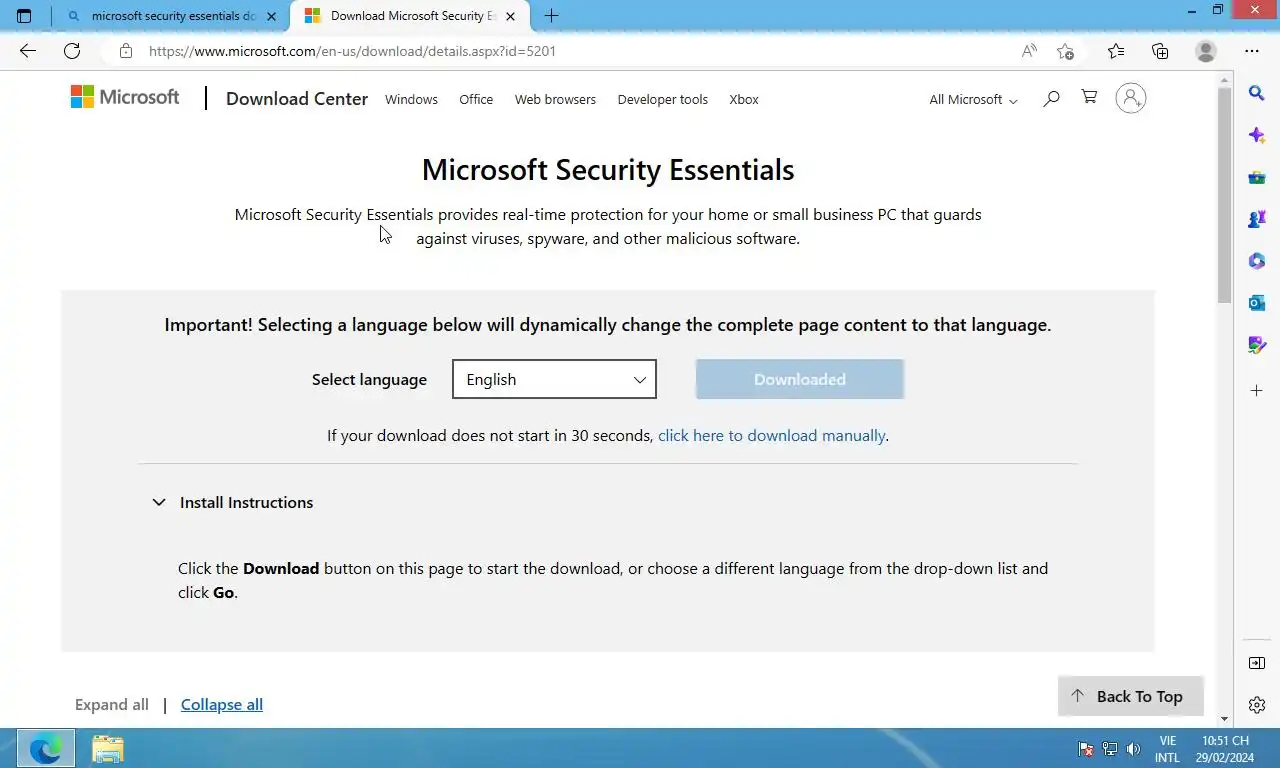Open File Explorer from the taskbar
1280x768 pixels.
(x=107, y=748)
